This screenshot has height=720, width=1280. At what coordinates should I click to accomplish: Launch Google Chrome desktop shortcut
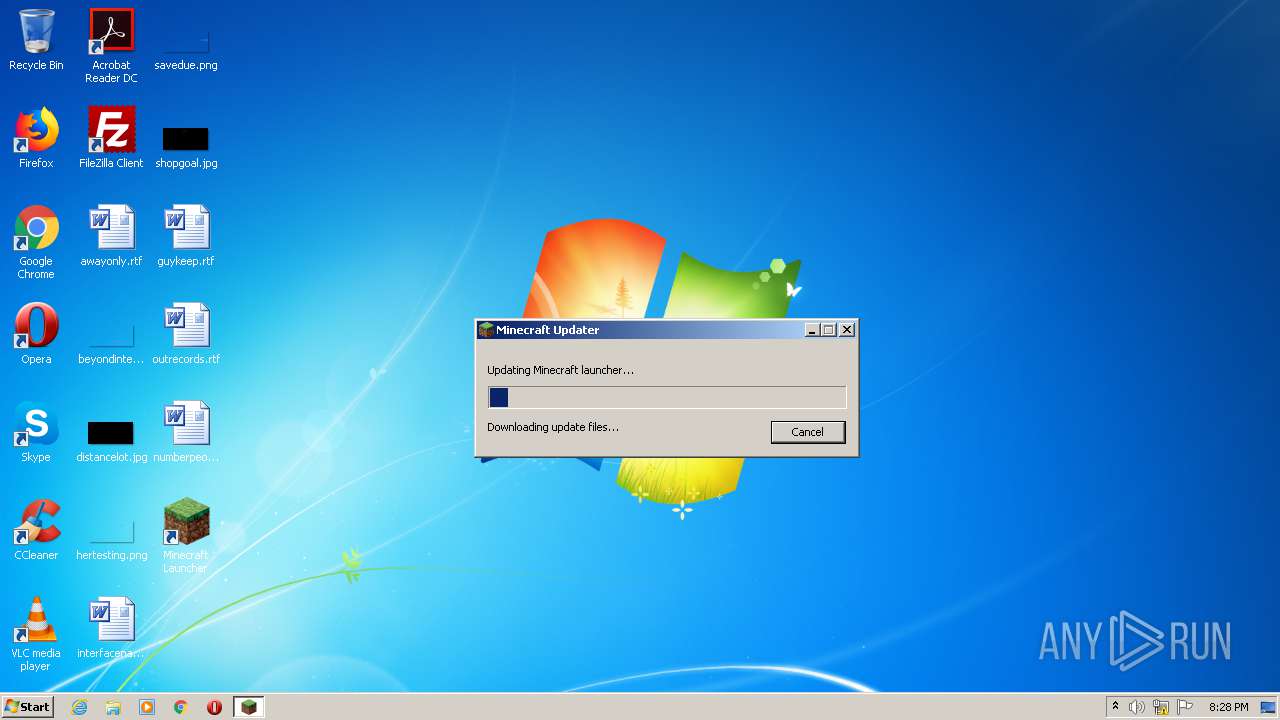click(36, 242)
